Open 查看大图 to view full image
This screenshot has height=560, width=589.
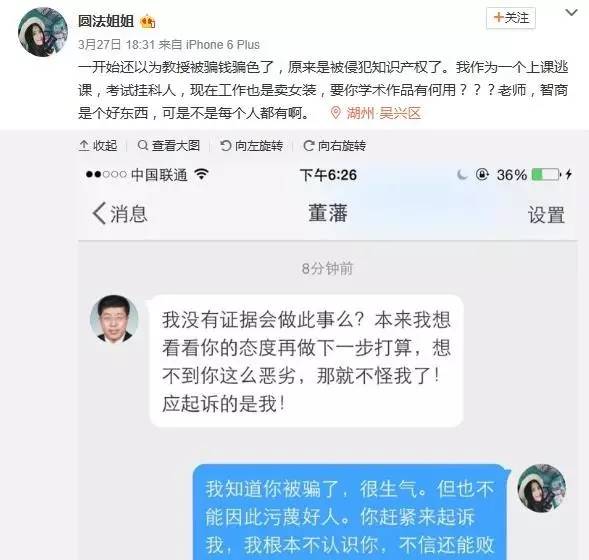[169, 145]
